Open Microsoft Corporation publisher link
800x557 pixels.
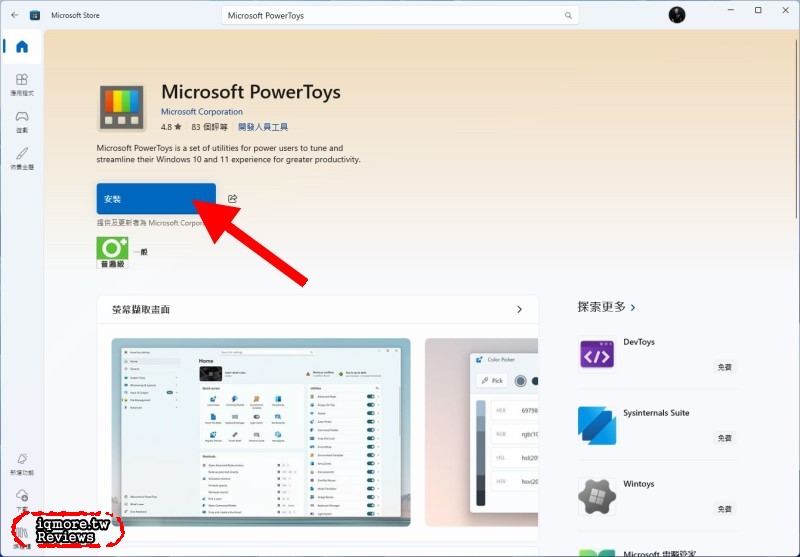[x=202, y=112]
